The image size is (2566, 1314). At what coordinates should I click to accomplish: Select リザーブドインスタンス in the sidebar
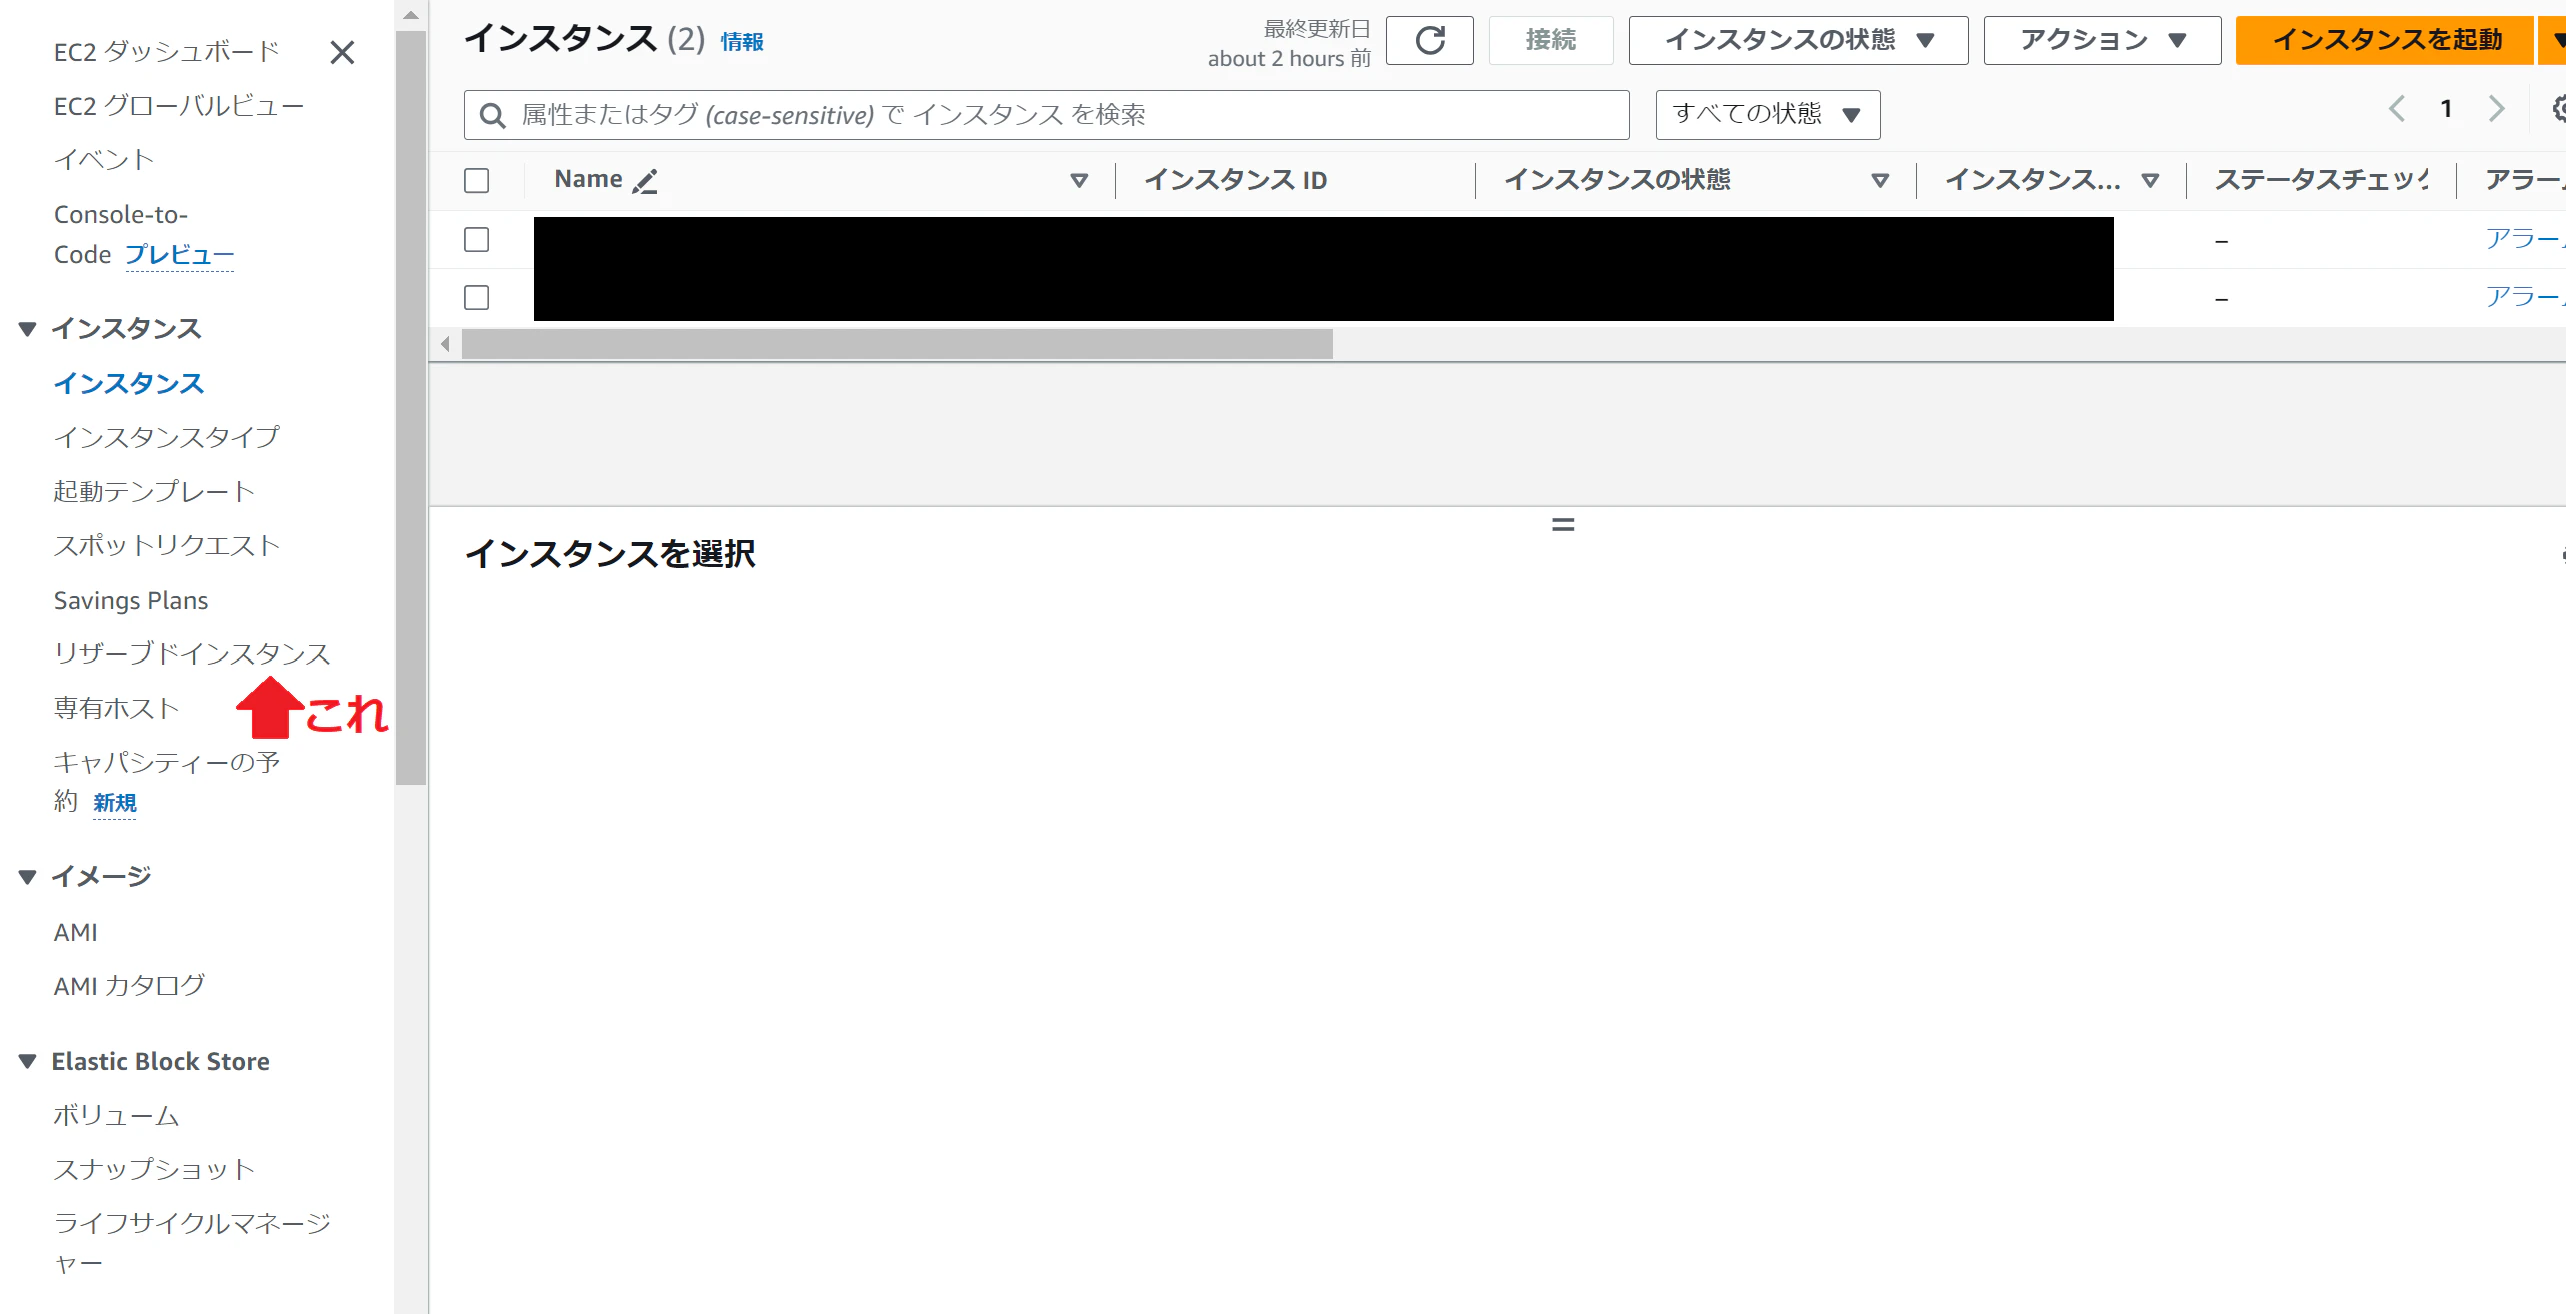pos(191,654)
